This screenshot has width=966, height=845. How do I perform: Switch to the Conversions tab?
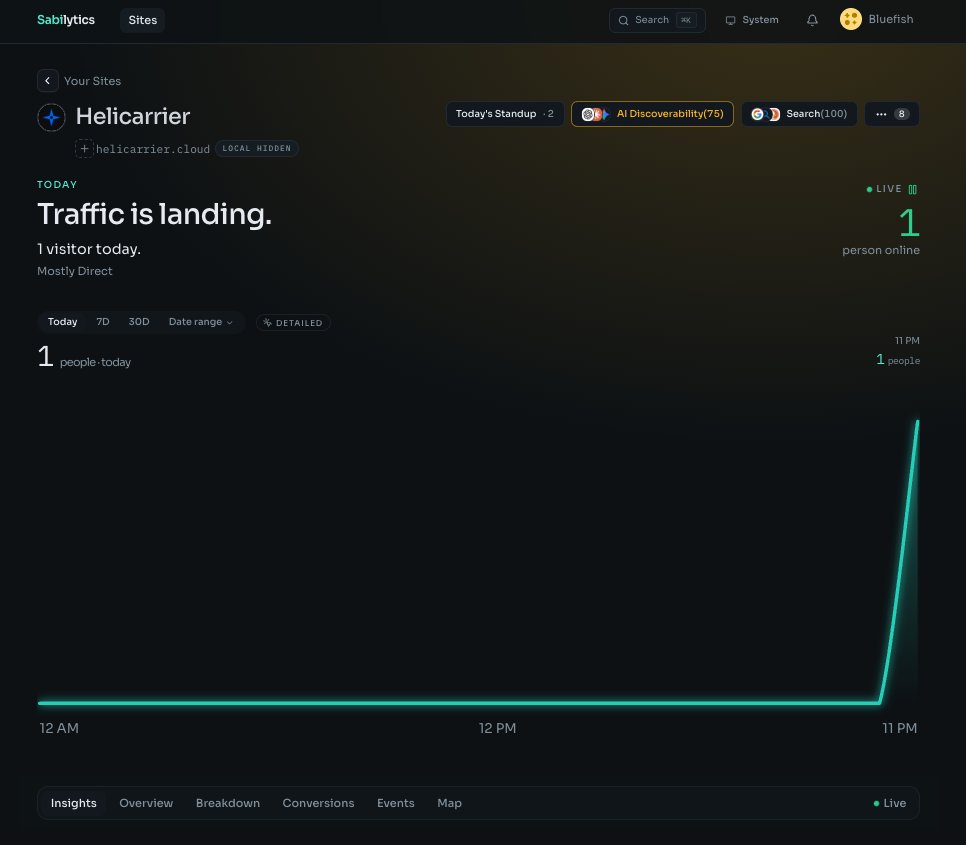[x=319, y=803]
